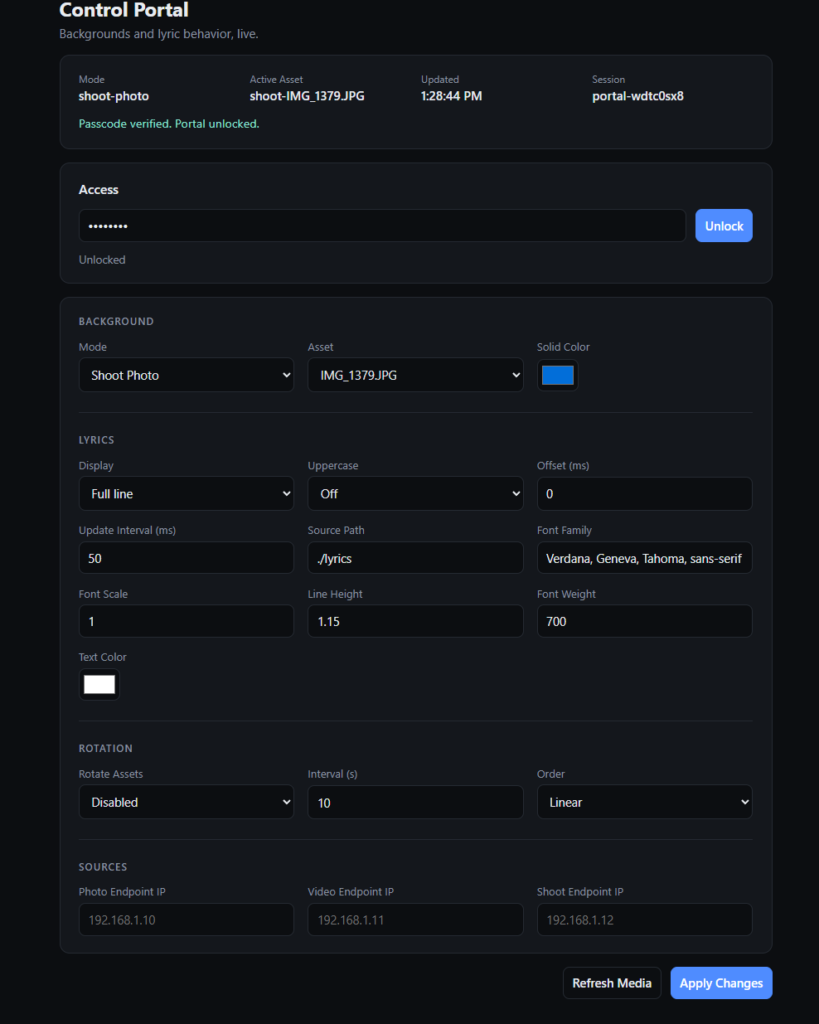This screenshot has height=1024, width=819.
Task: Click the Offset (ms) input field
Action: [x=645, y=494]
